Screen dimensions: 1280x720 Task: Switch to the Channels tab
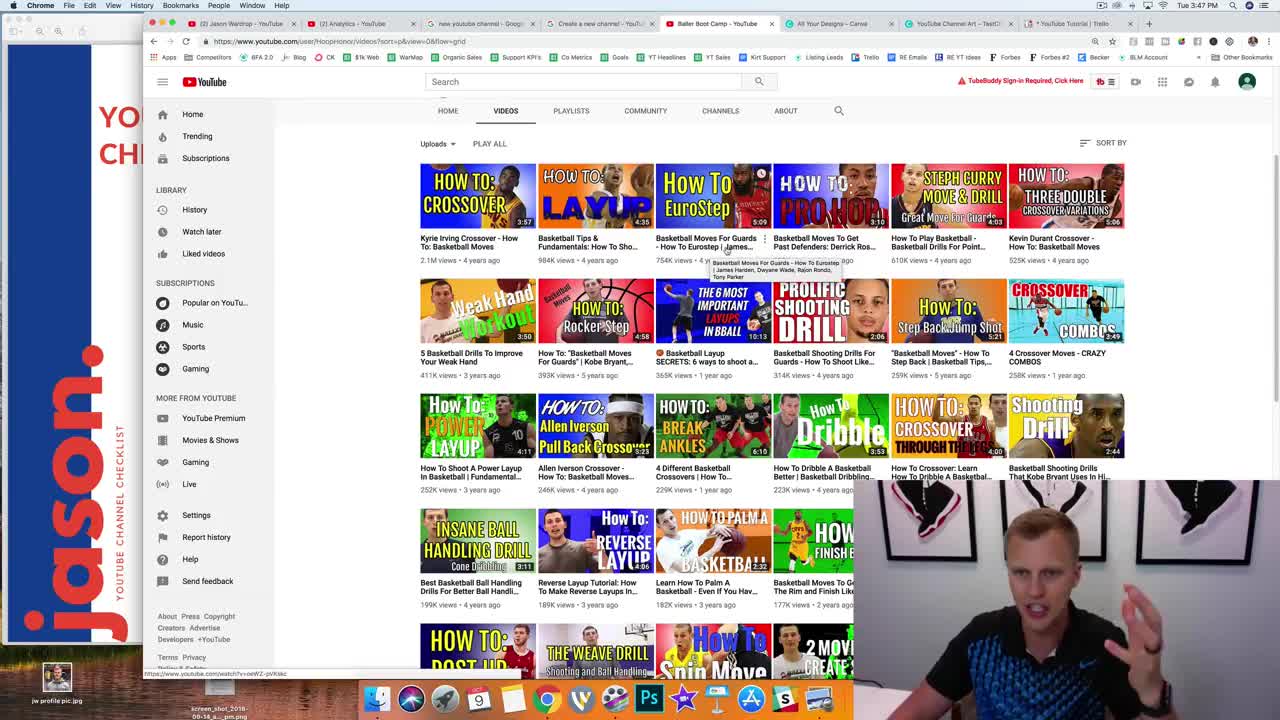(720, 111)
